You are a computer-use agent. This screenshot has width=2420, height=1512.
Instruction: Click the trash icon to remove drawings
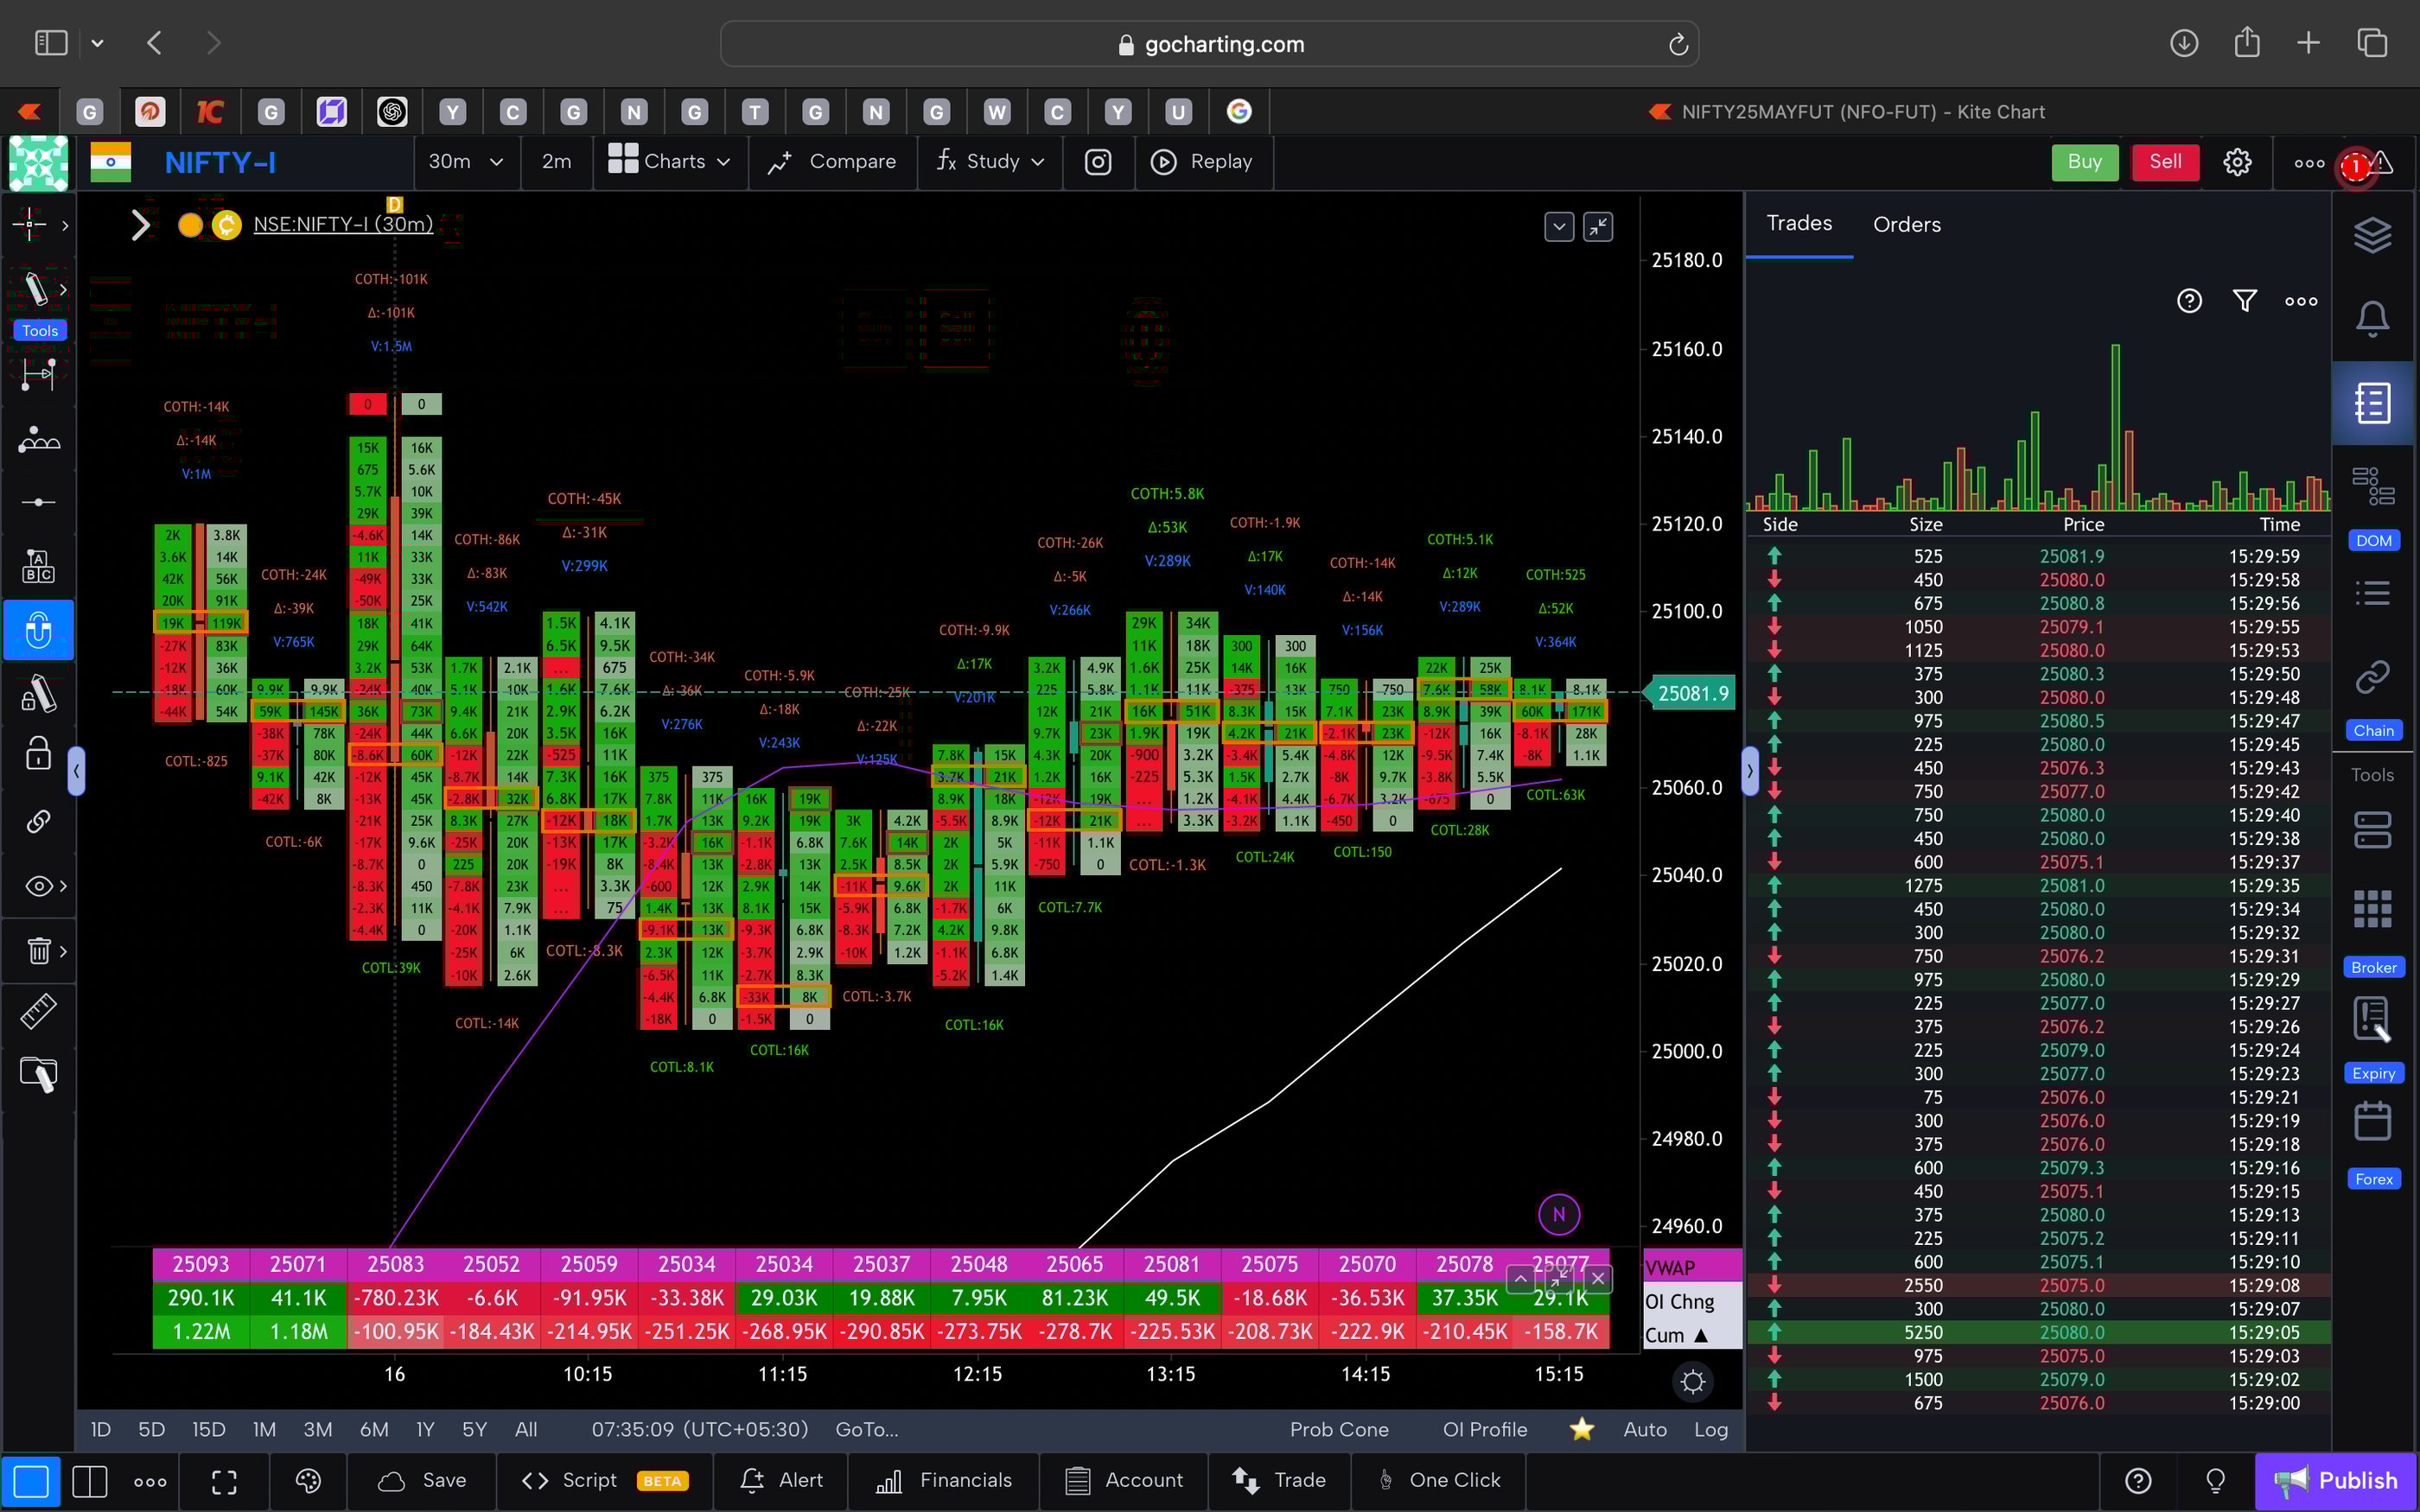pyautogui.click(x=38, y=951)
